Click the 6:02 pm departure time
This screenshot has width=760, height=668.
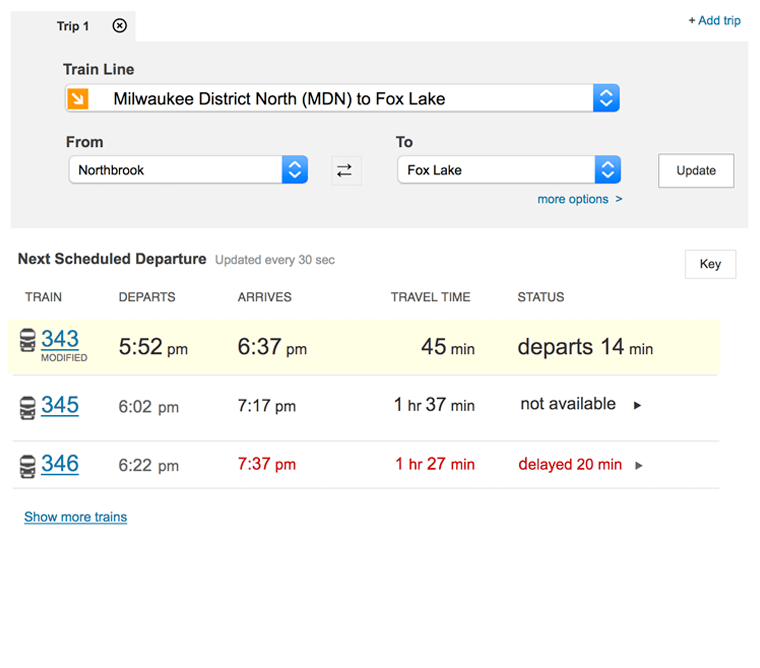(x=149, y=407)
